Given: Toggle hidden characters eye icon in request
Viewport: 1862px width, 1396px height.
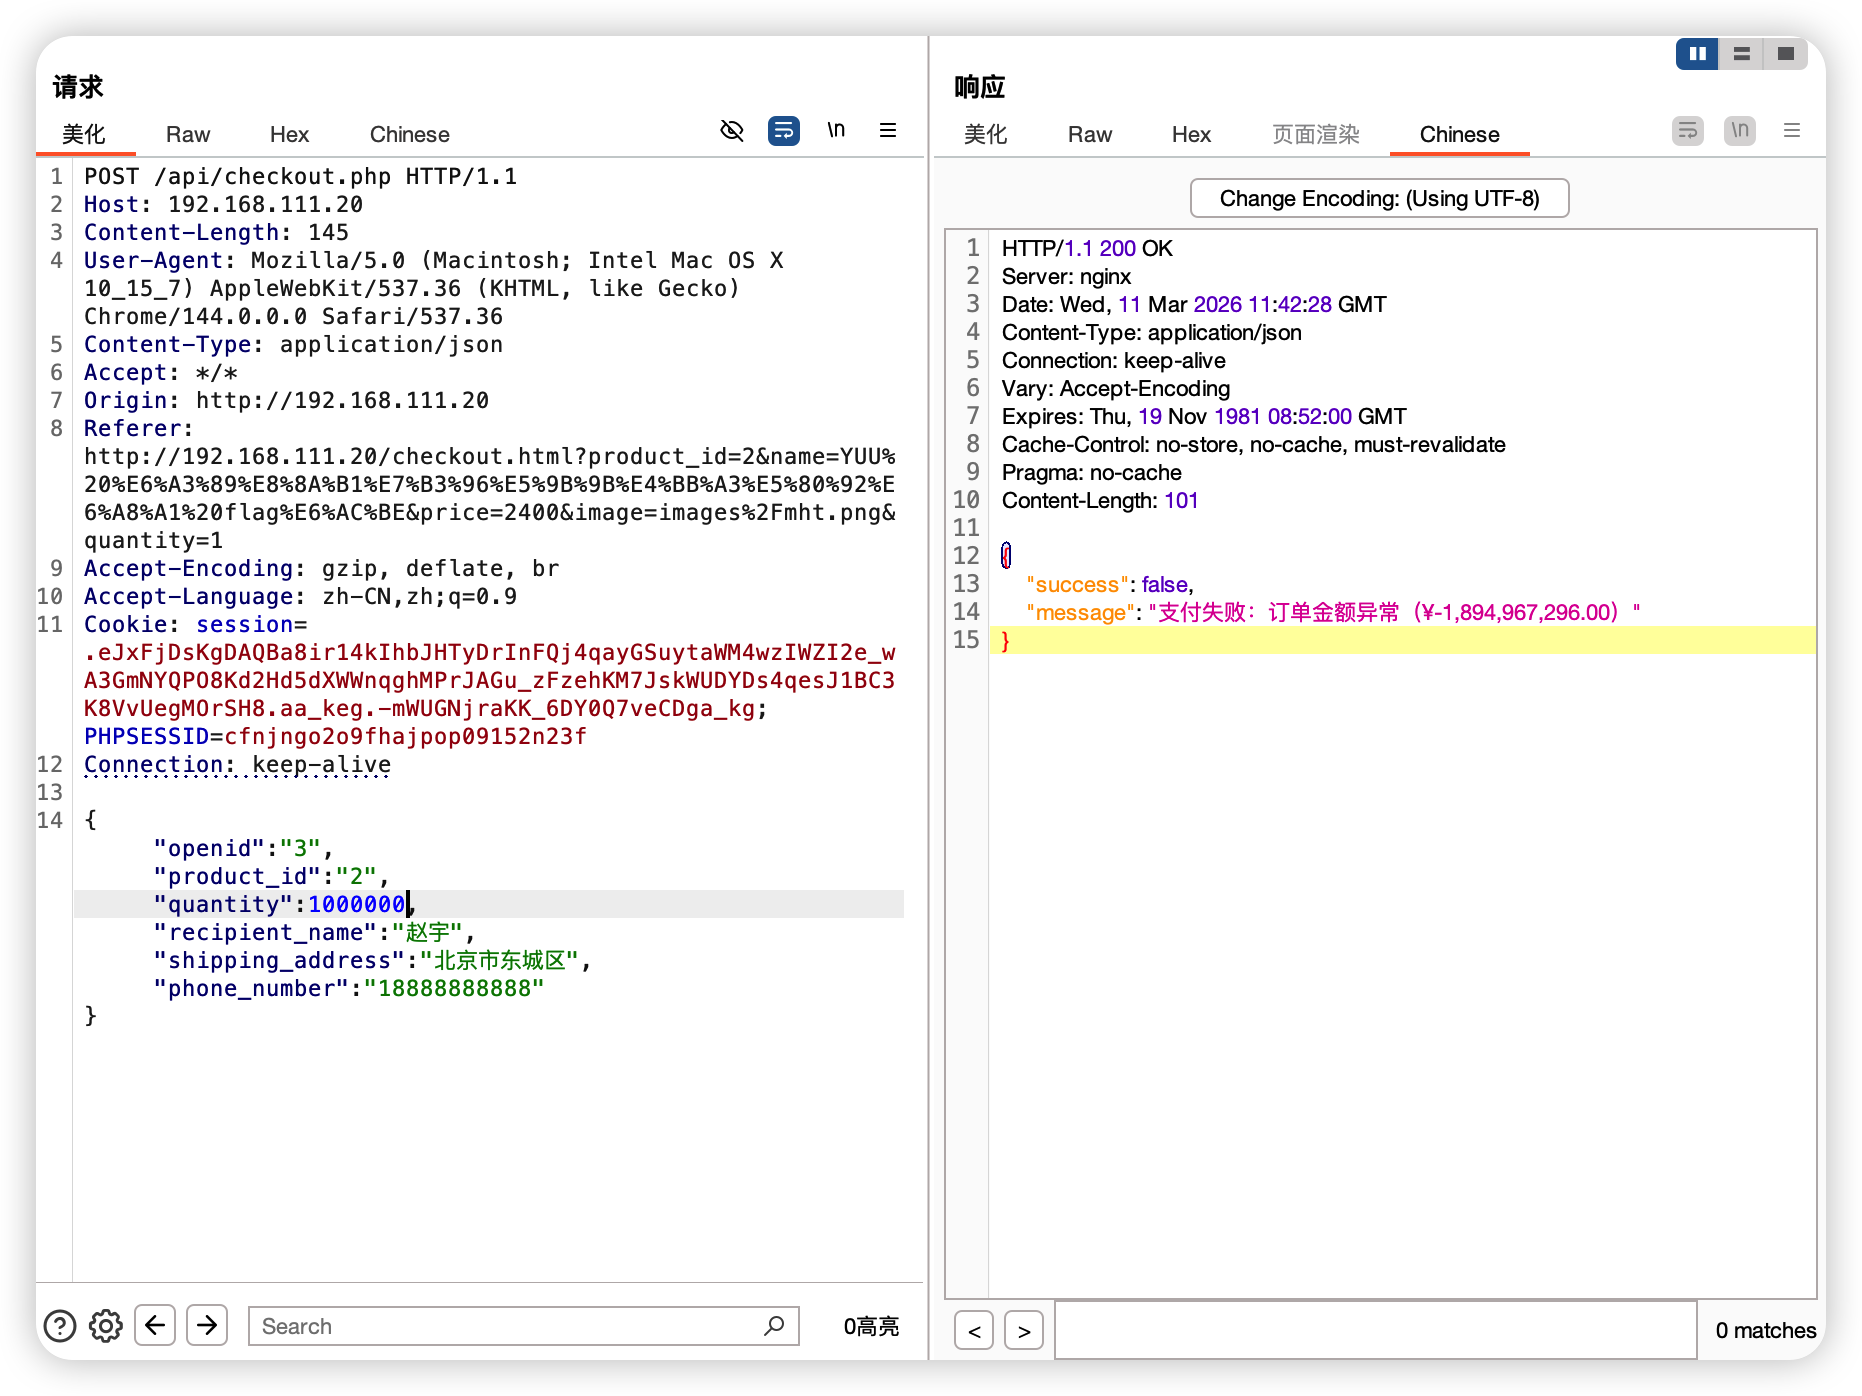Looking at the screenshot, I should coord(732,131).
